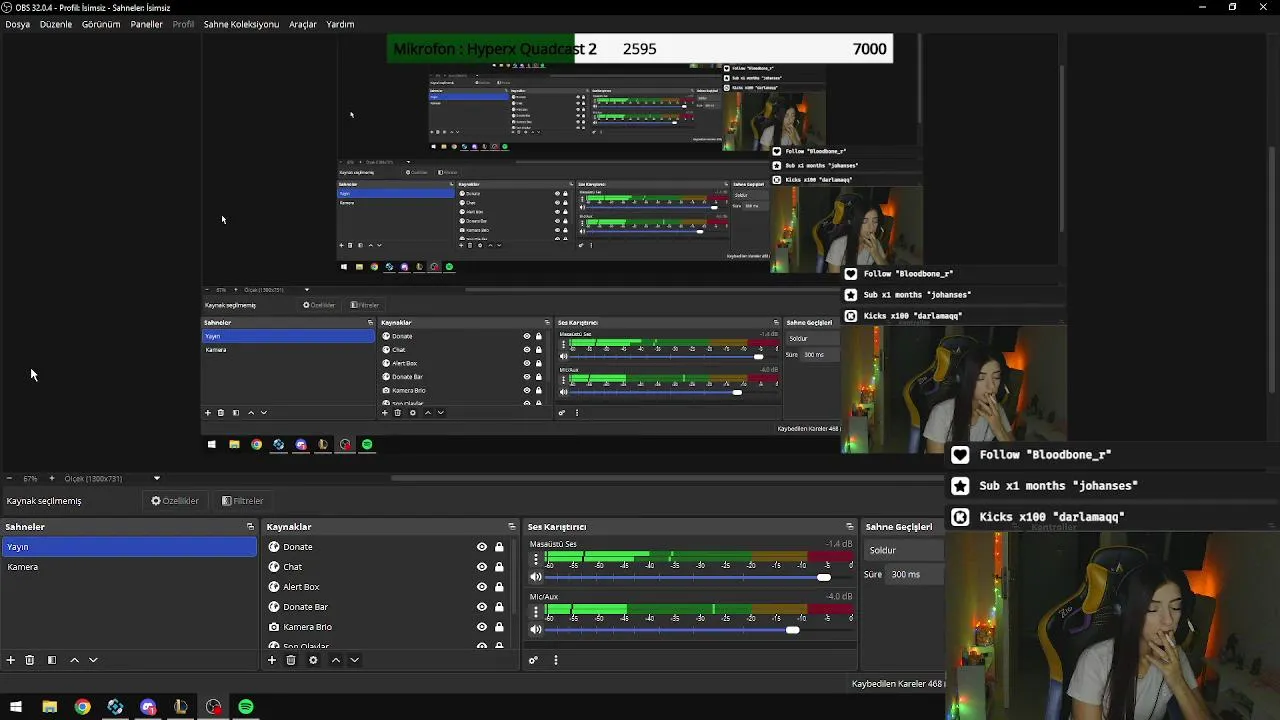Zoom in the preview with plus icon
The width and height of the screenshot is (1280, 720).
pos(52,478)
